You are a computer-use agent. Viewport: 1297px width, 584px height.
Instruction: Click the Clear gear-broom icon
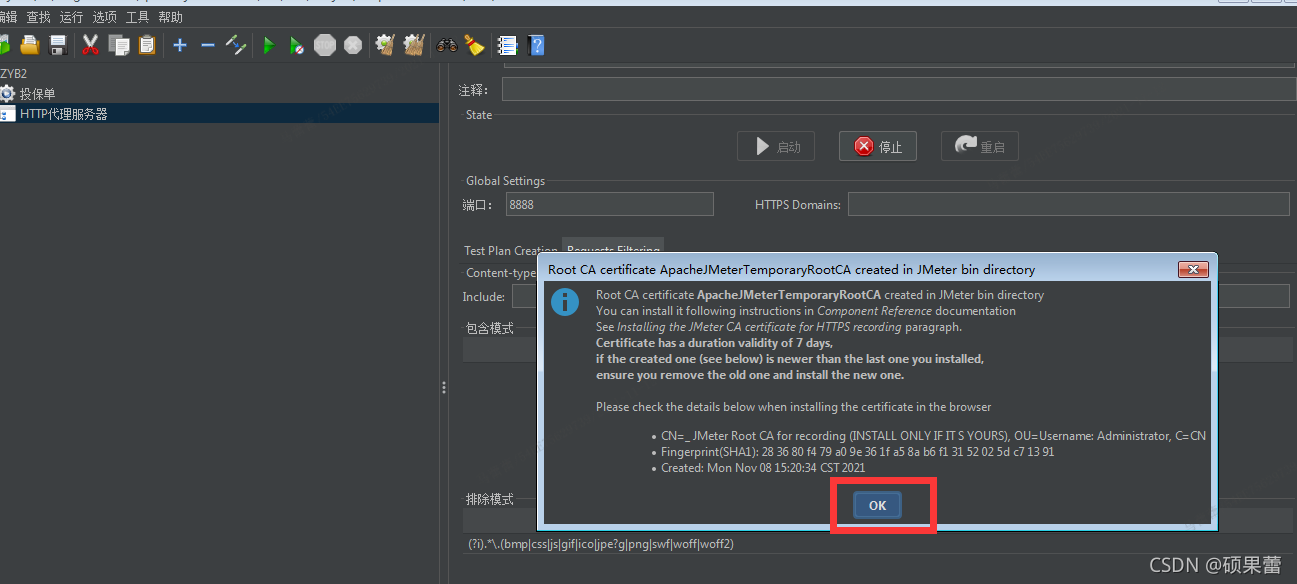[385, 45]
